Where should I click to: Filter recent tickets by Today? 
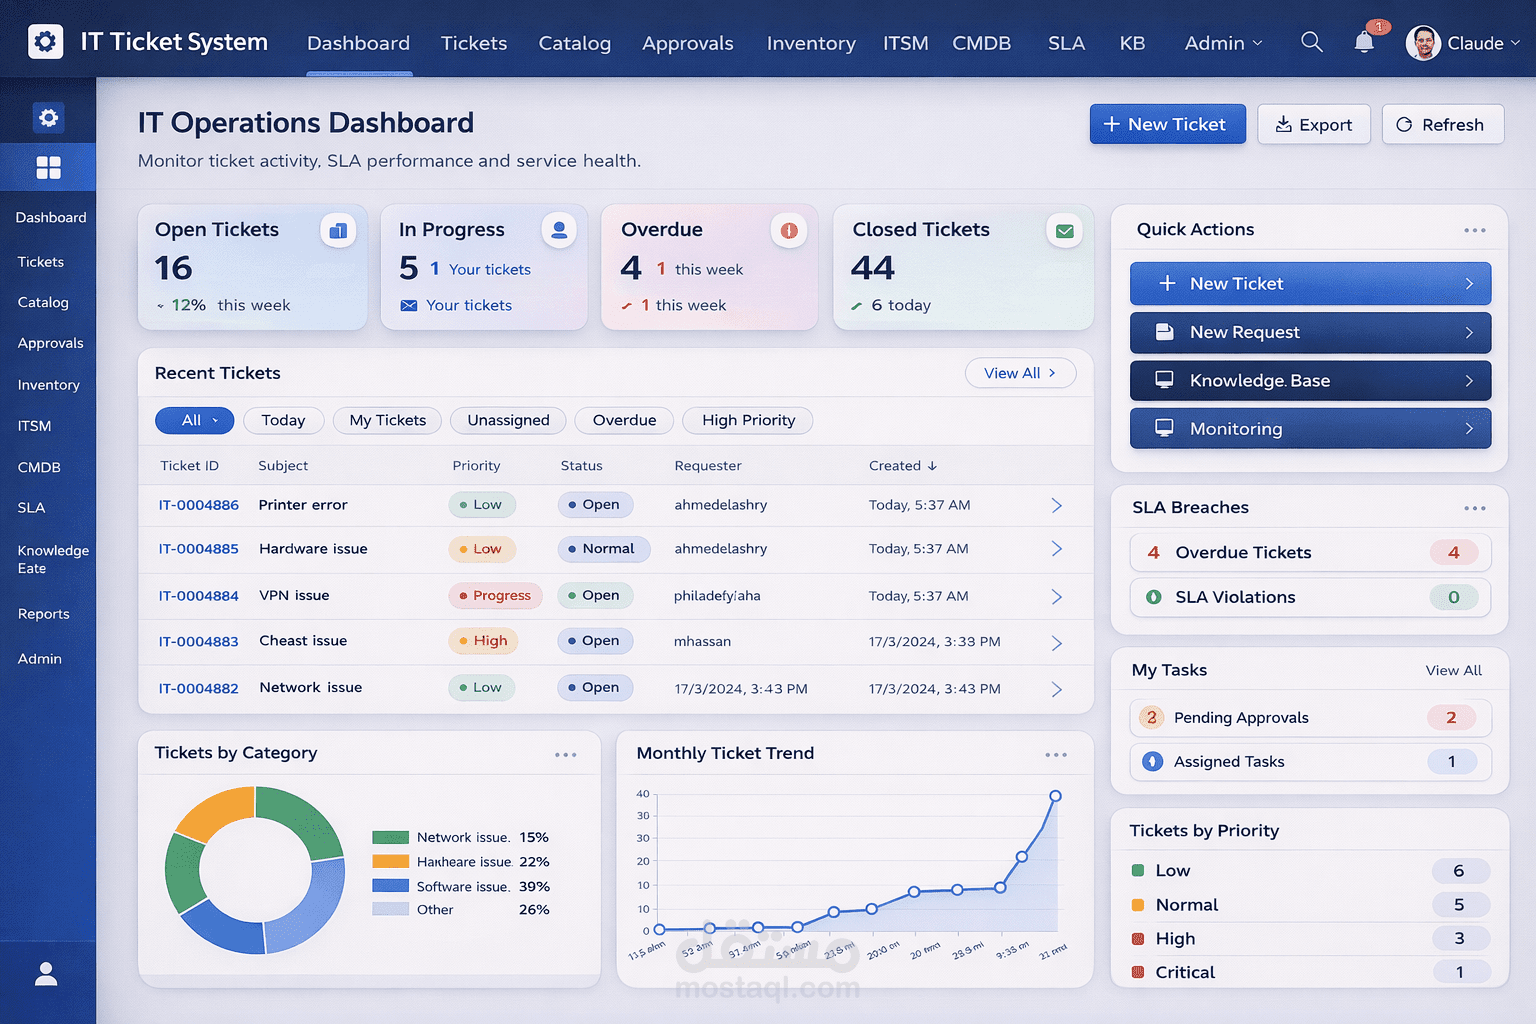coord(283,420)
